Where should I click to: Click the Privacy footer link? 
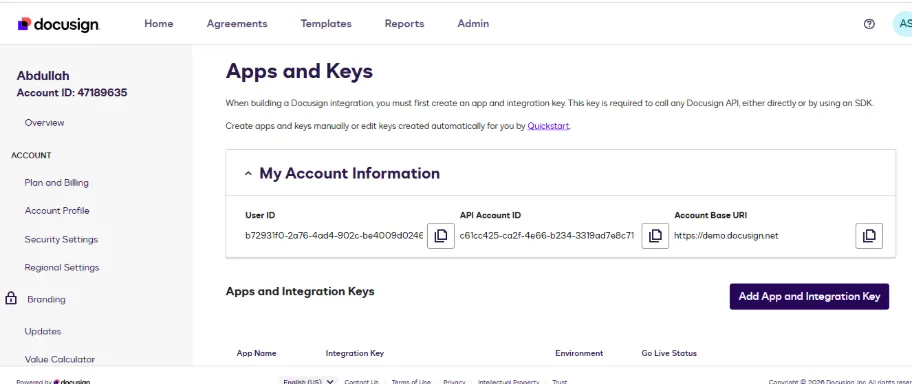tap(454, 382)
